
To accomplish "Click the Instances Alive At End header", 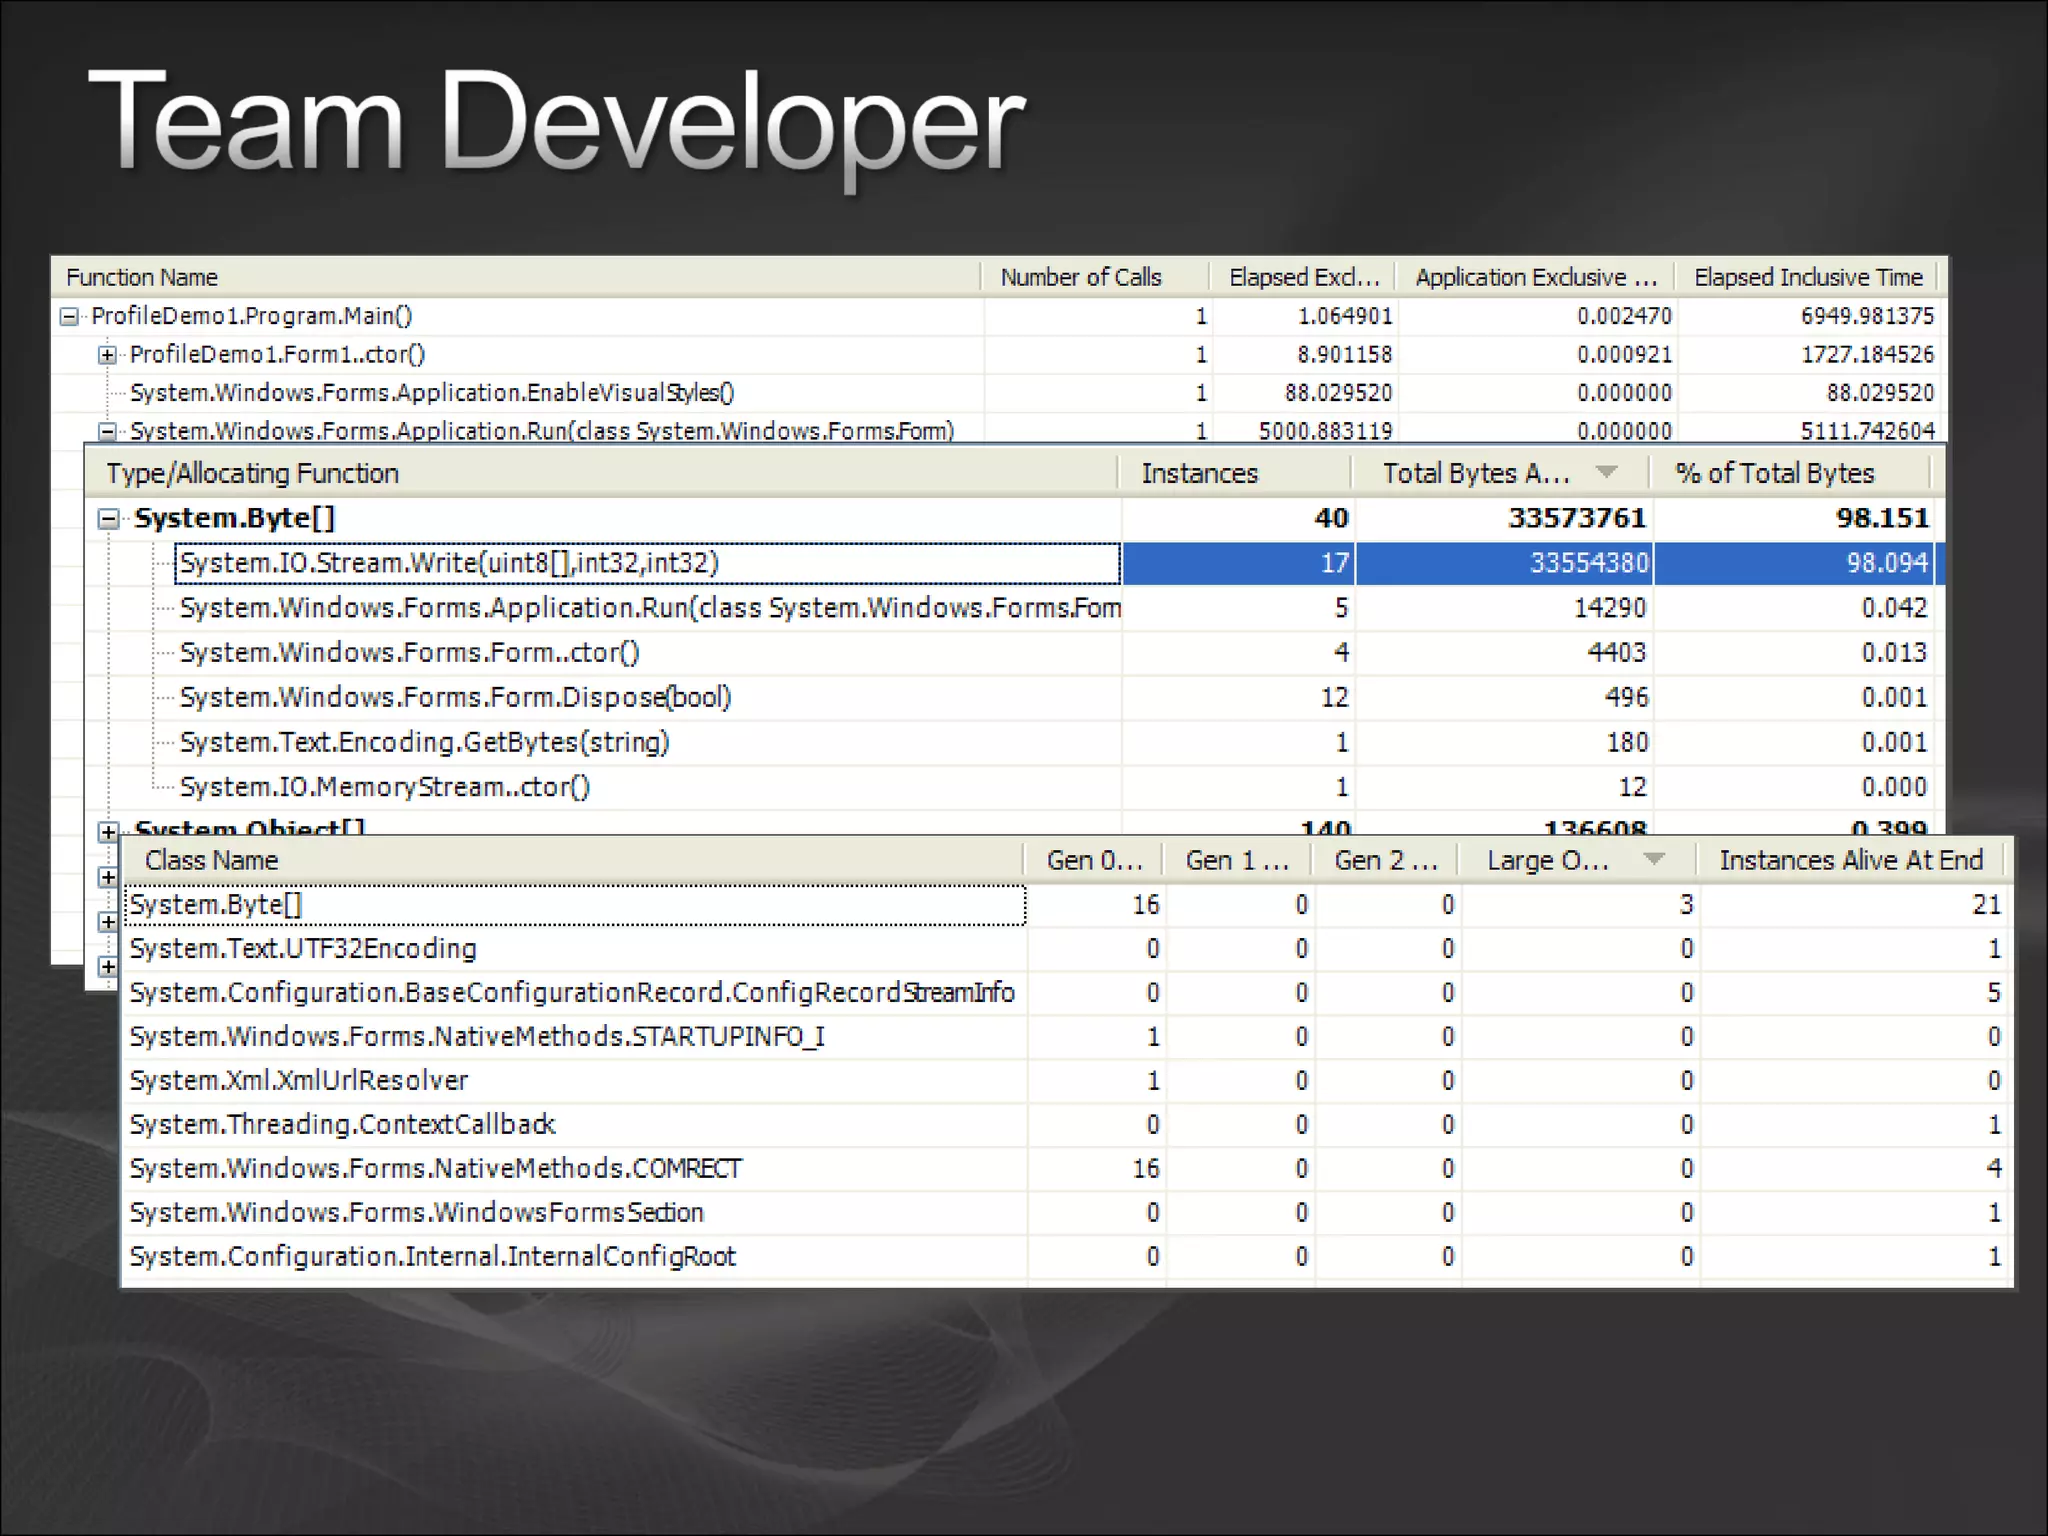I will [x=1851, y=860].
